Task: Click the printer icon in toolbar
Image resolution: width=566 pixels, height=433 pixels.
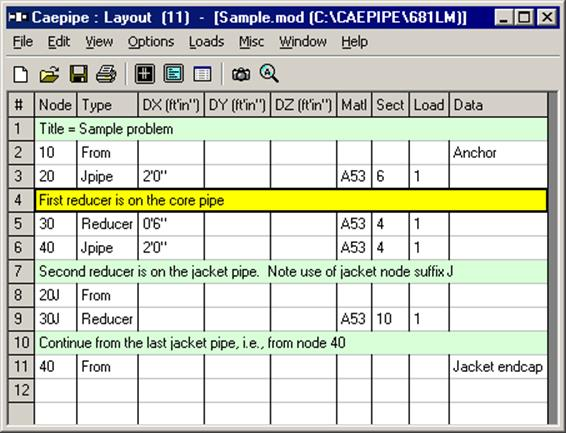Action: (106, 74)
